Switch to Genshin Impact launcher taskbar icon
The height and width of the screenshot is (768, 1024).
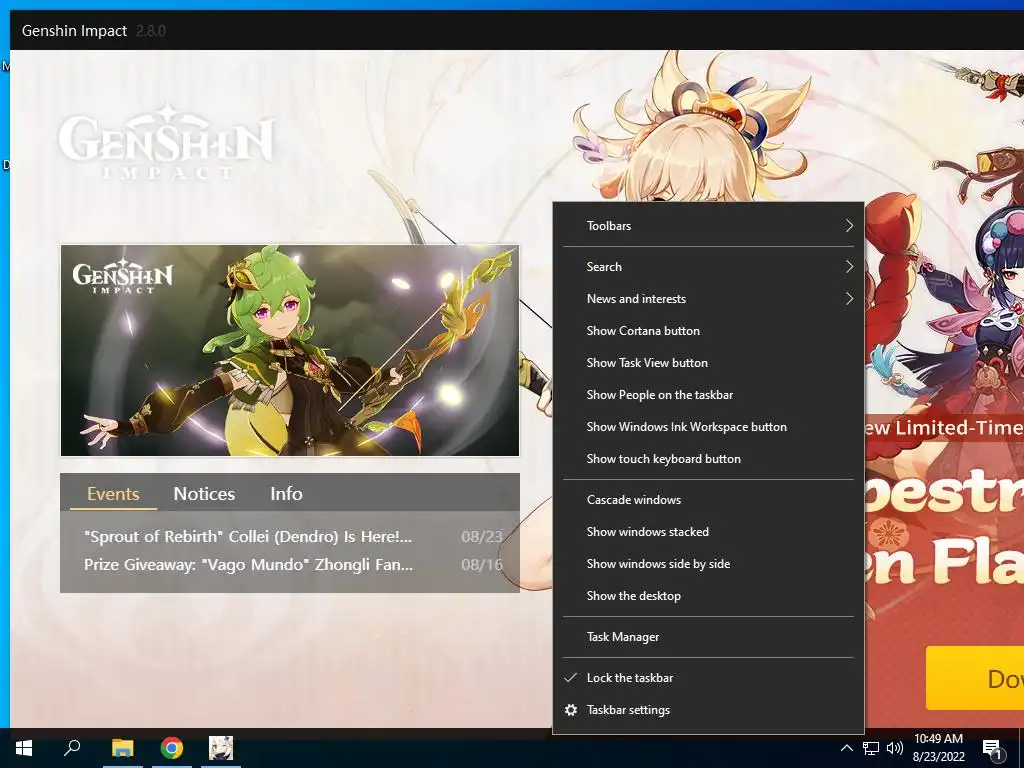(221, 748)
